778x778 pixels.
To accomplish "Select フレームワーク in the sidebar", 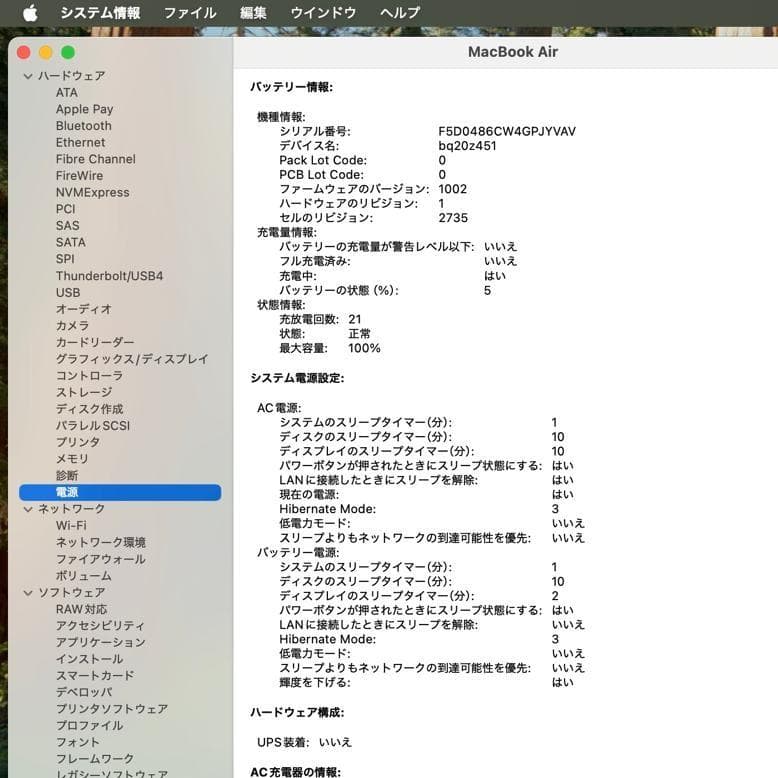I will (95, 758).
